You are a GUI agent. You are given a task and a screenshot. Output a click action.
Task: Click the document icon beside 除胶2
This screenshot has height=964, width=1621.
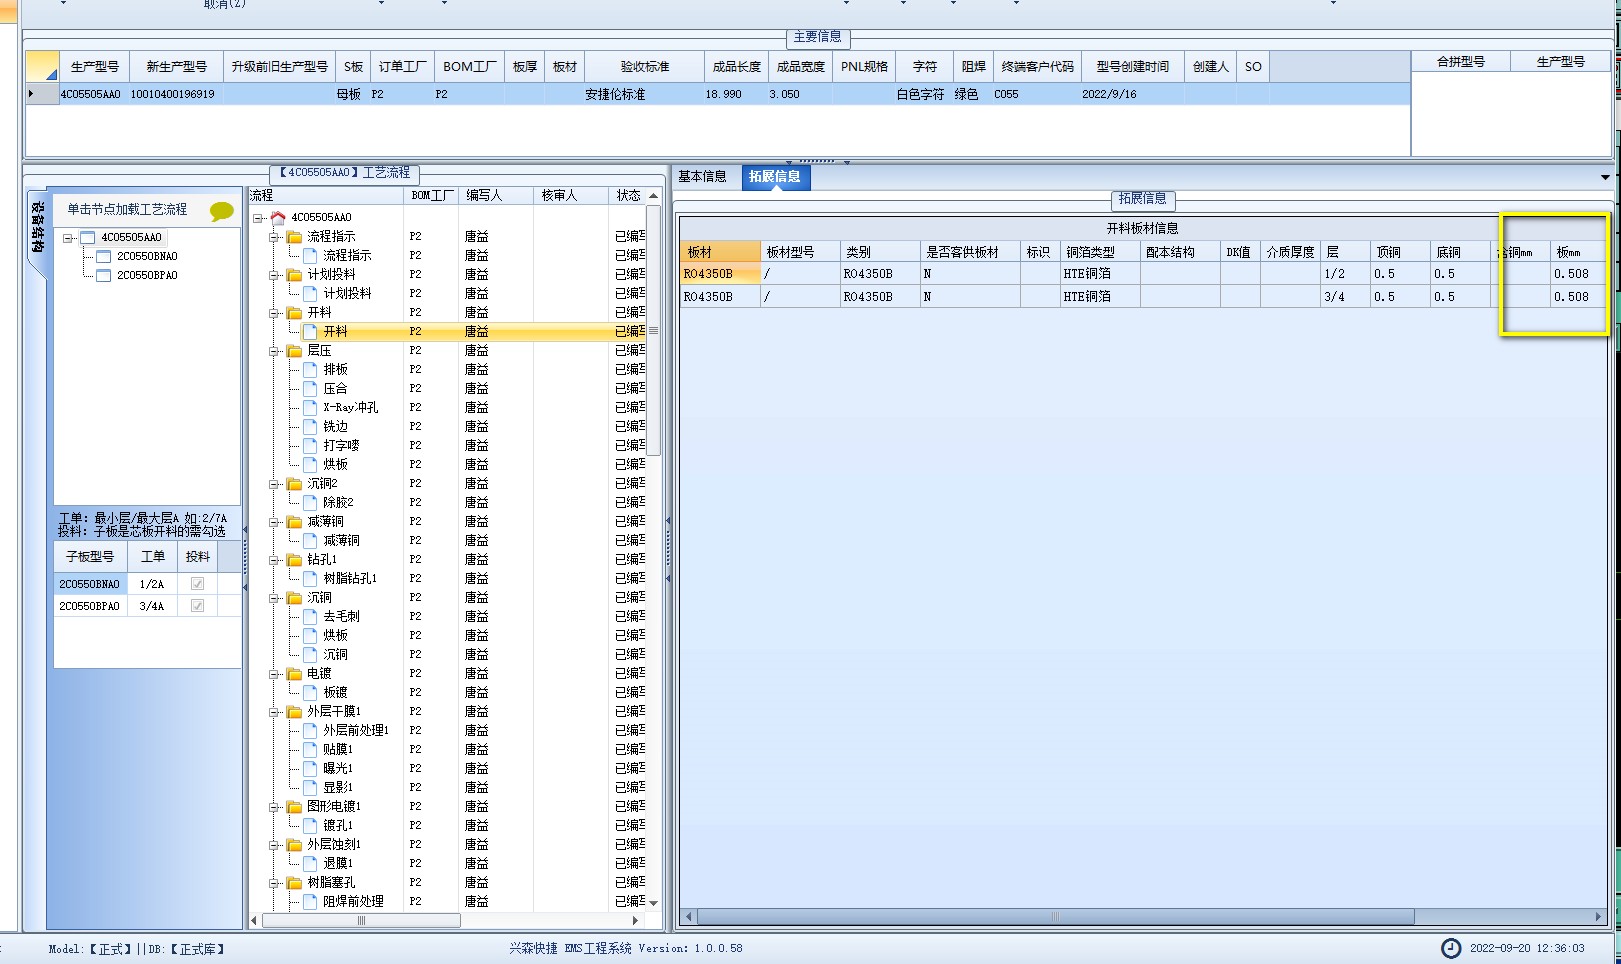click(310, 502)
